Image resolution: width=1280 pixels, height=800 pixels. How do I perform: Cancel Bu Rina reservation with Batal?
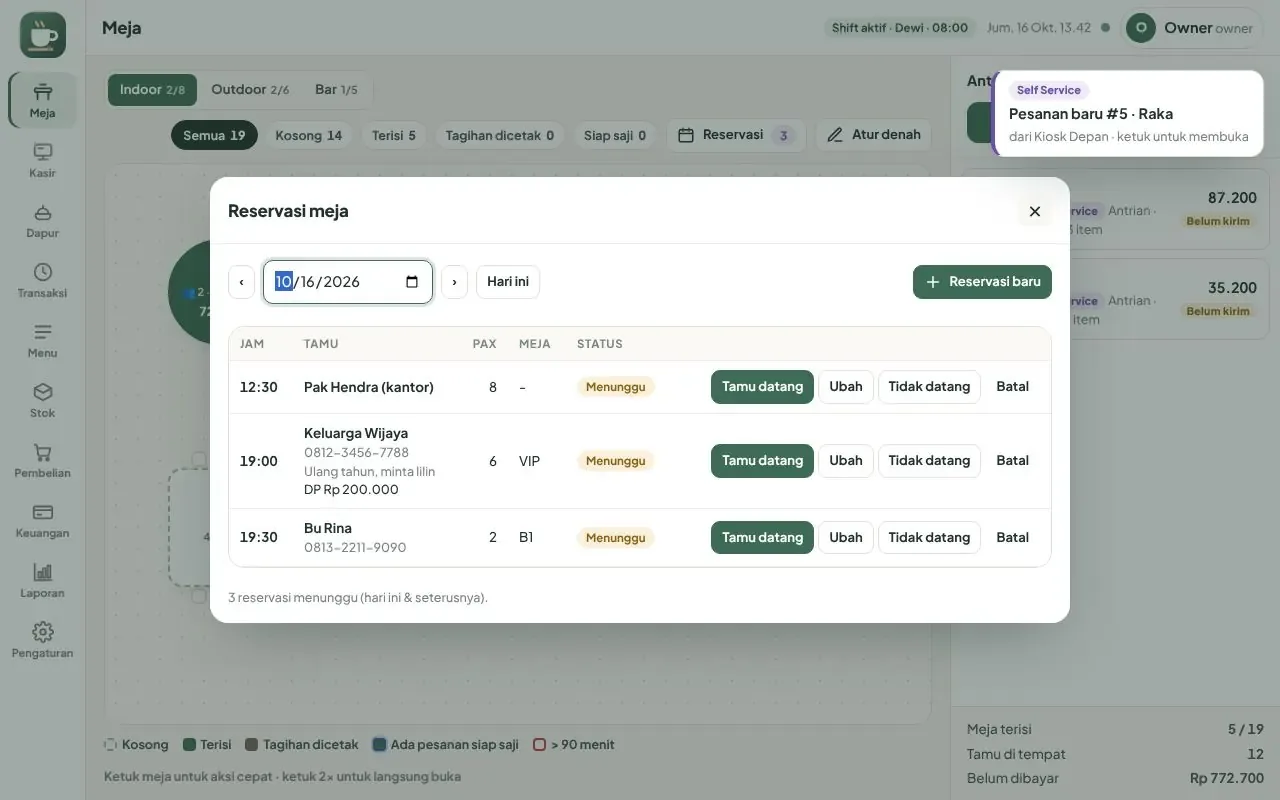click(1012, 538)
